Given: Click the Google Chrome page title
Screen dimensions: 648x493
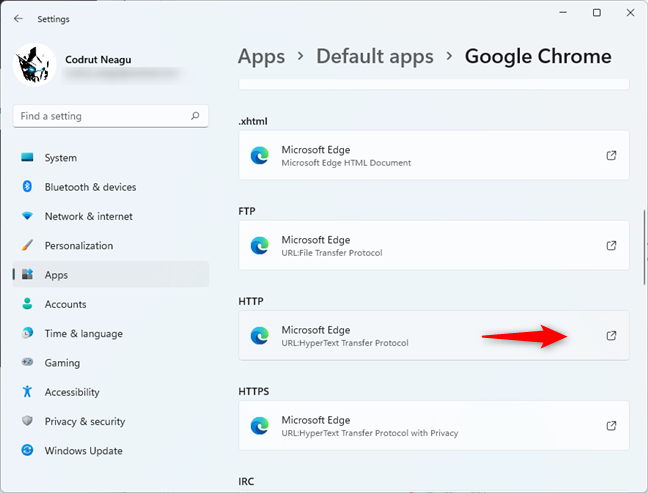Looking at the screenshot, I should 538,56.
